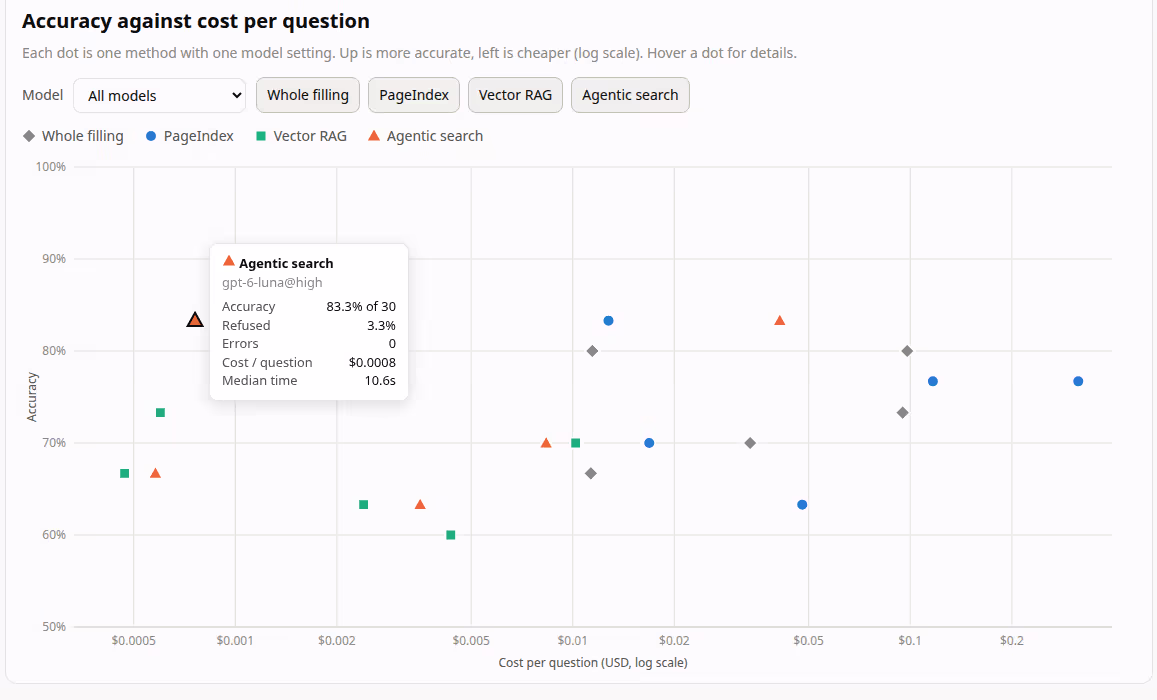This screenshot has width=1157, height=700.
Task: Click the "10.6s" median time value
Action: point(380,381)
